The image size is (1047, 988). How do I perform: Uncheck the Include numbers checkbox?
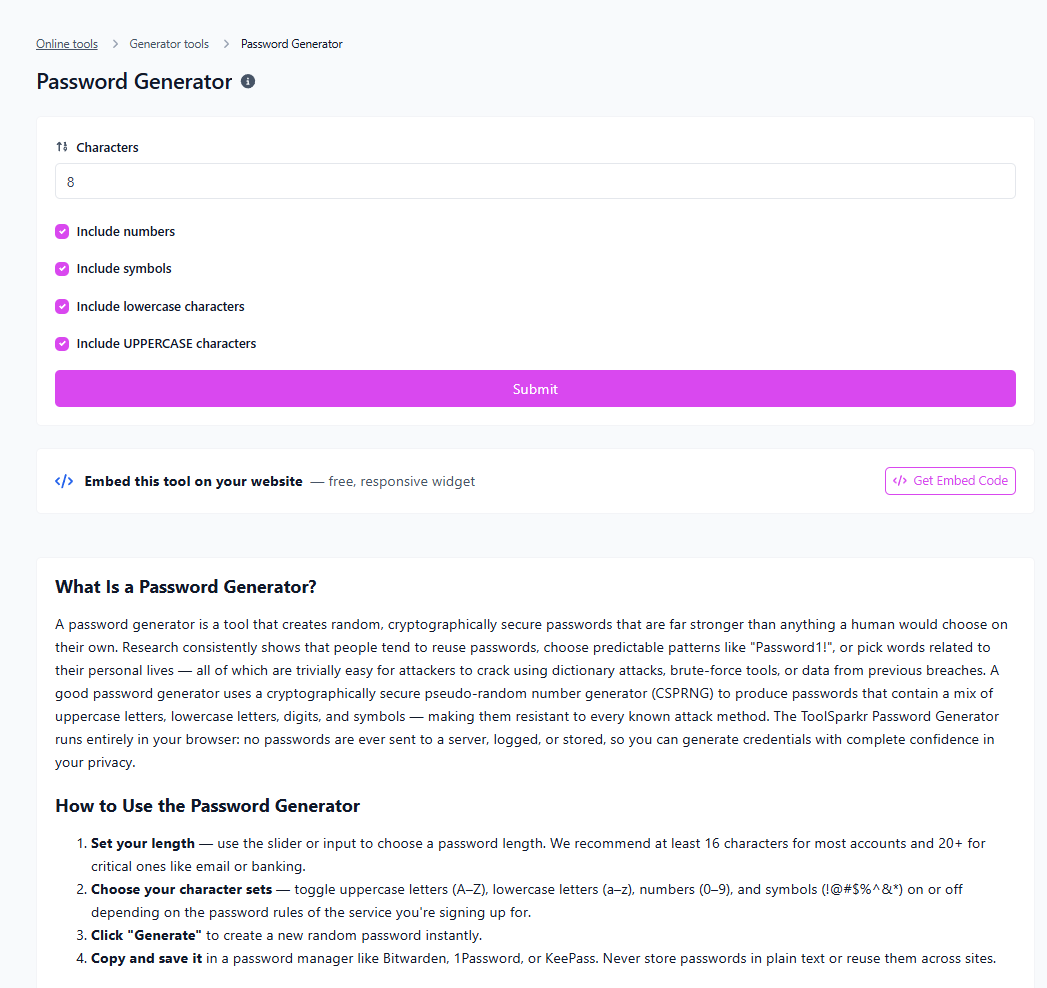pyautogui.click(x=62, y=232)
